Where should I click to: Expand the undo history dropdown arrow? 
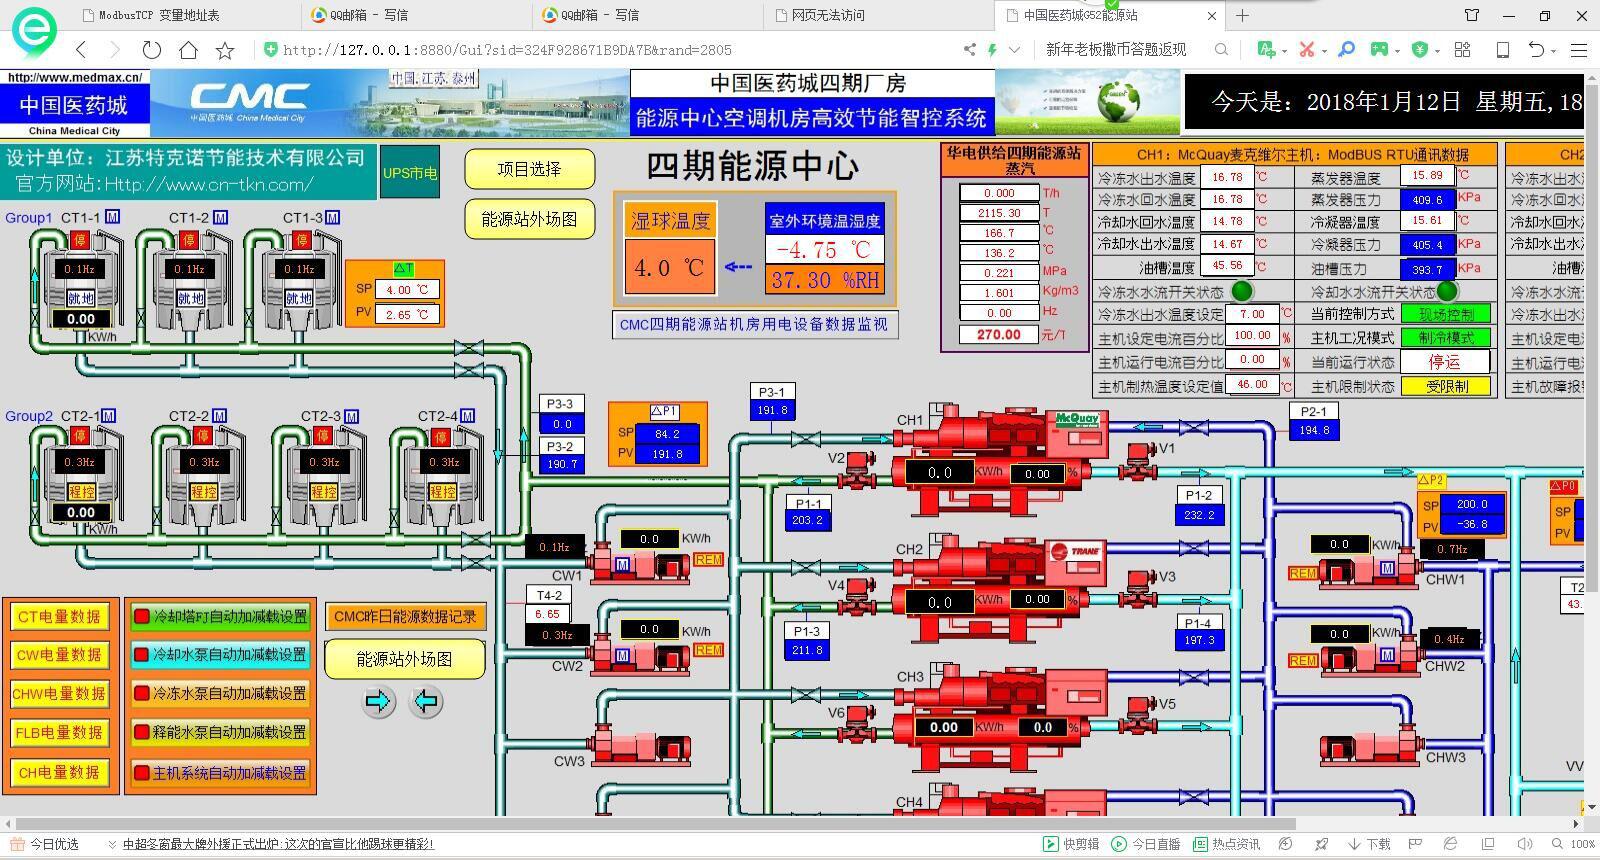point(1553,50)
